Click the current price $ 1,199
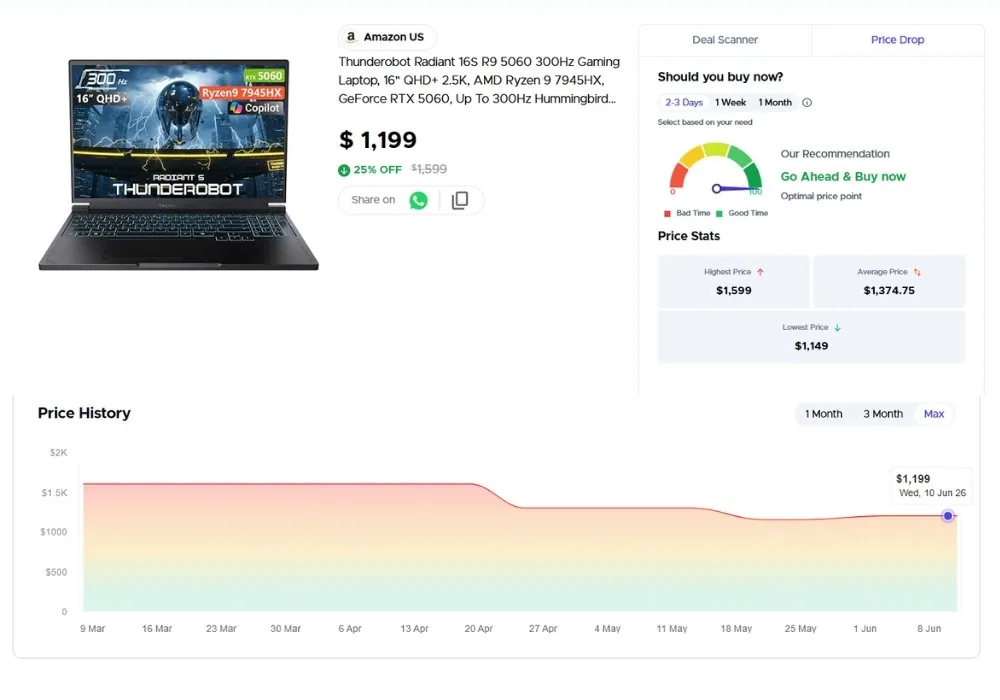This screenshot has height=700, width=1000. pos(378,140)
